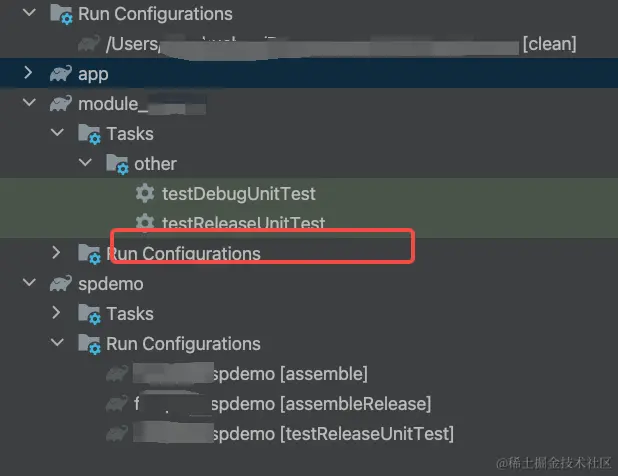
Task: Click the elephant icon beside spdemo [assembleRelease]
Action: (117, 404)
